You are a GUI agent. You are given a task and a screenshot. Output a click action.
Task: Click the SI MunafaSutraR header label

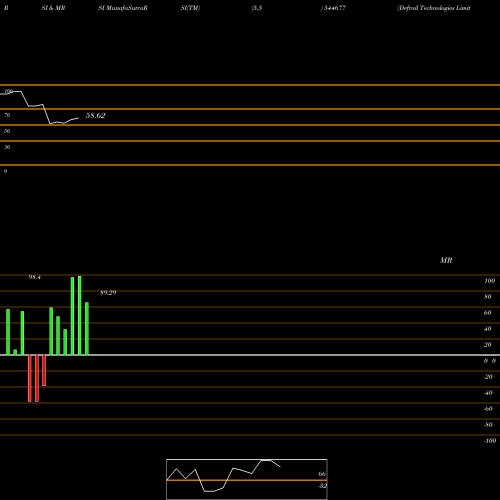coord(123,8)
